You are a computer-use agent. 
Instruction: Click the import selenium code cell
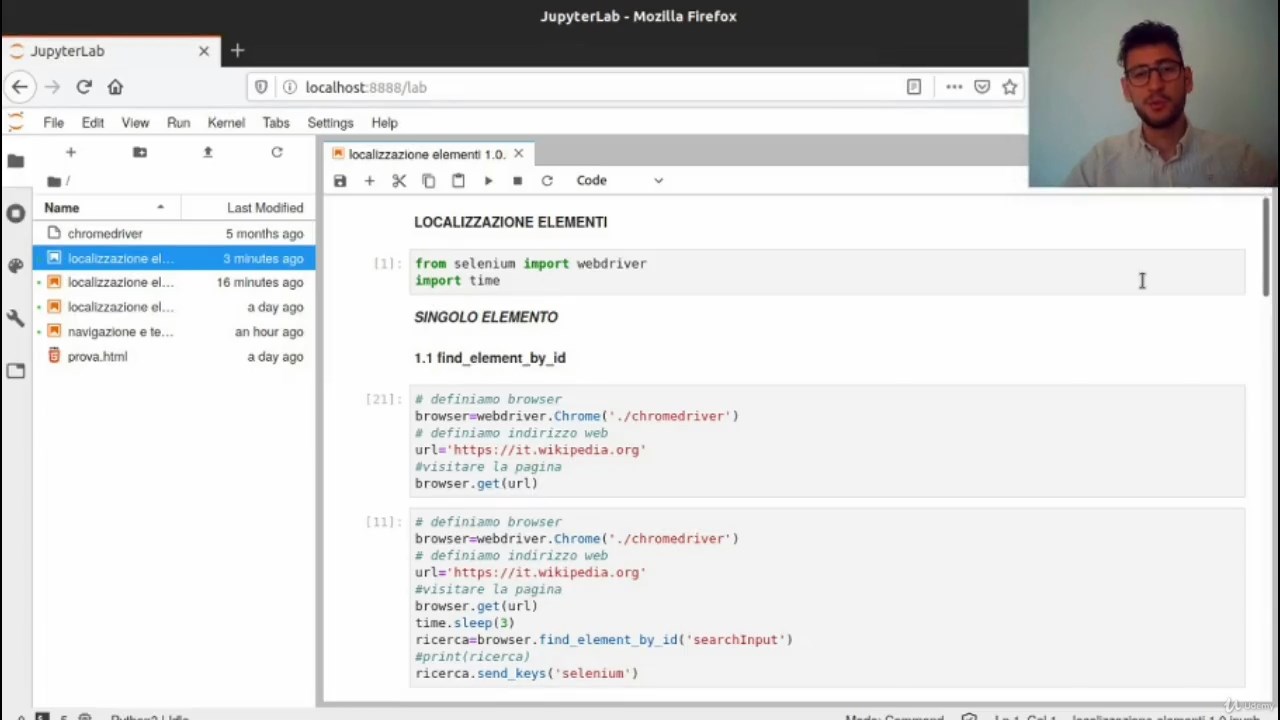point(828,272)
